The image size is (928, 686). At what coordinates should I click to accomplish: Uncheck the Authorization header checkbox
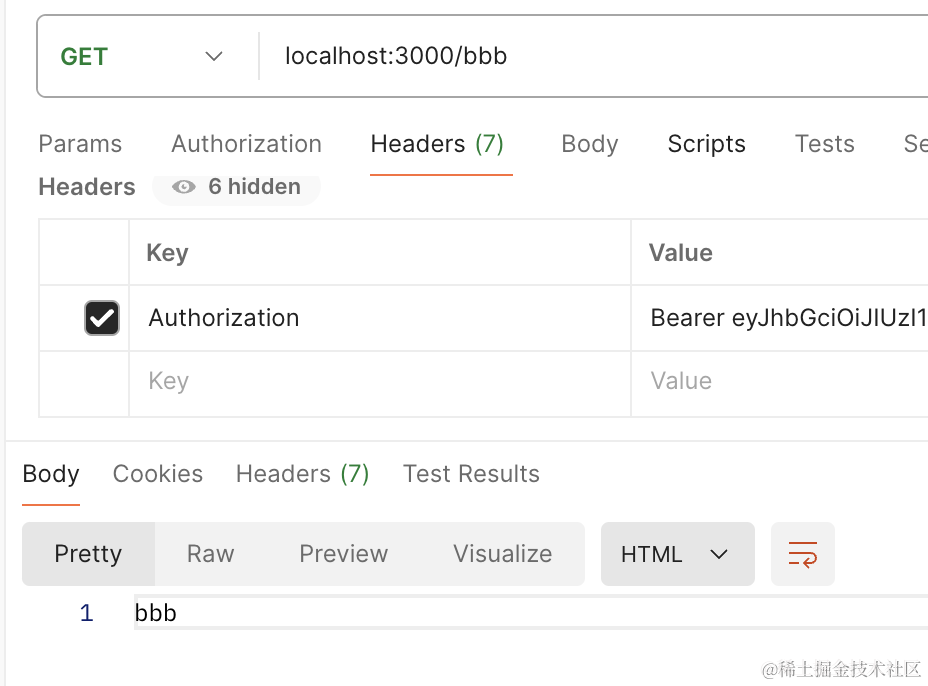pyautogui.click(x=102, y=318)
